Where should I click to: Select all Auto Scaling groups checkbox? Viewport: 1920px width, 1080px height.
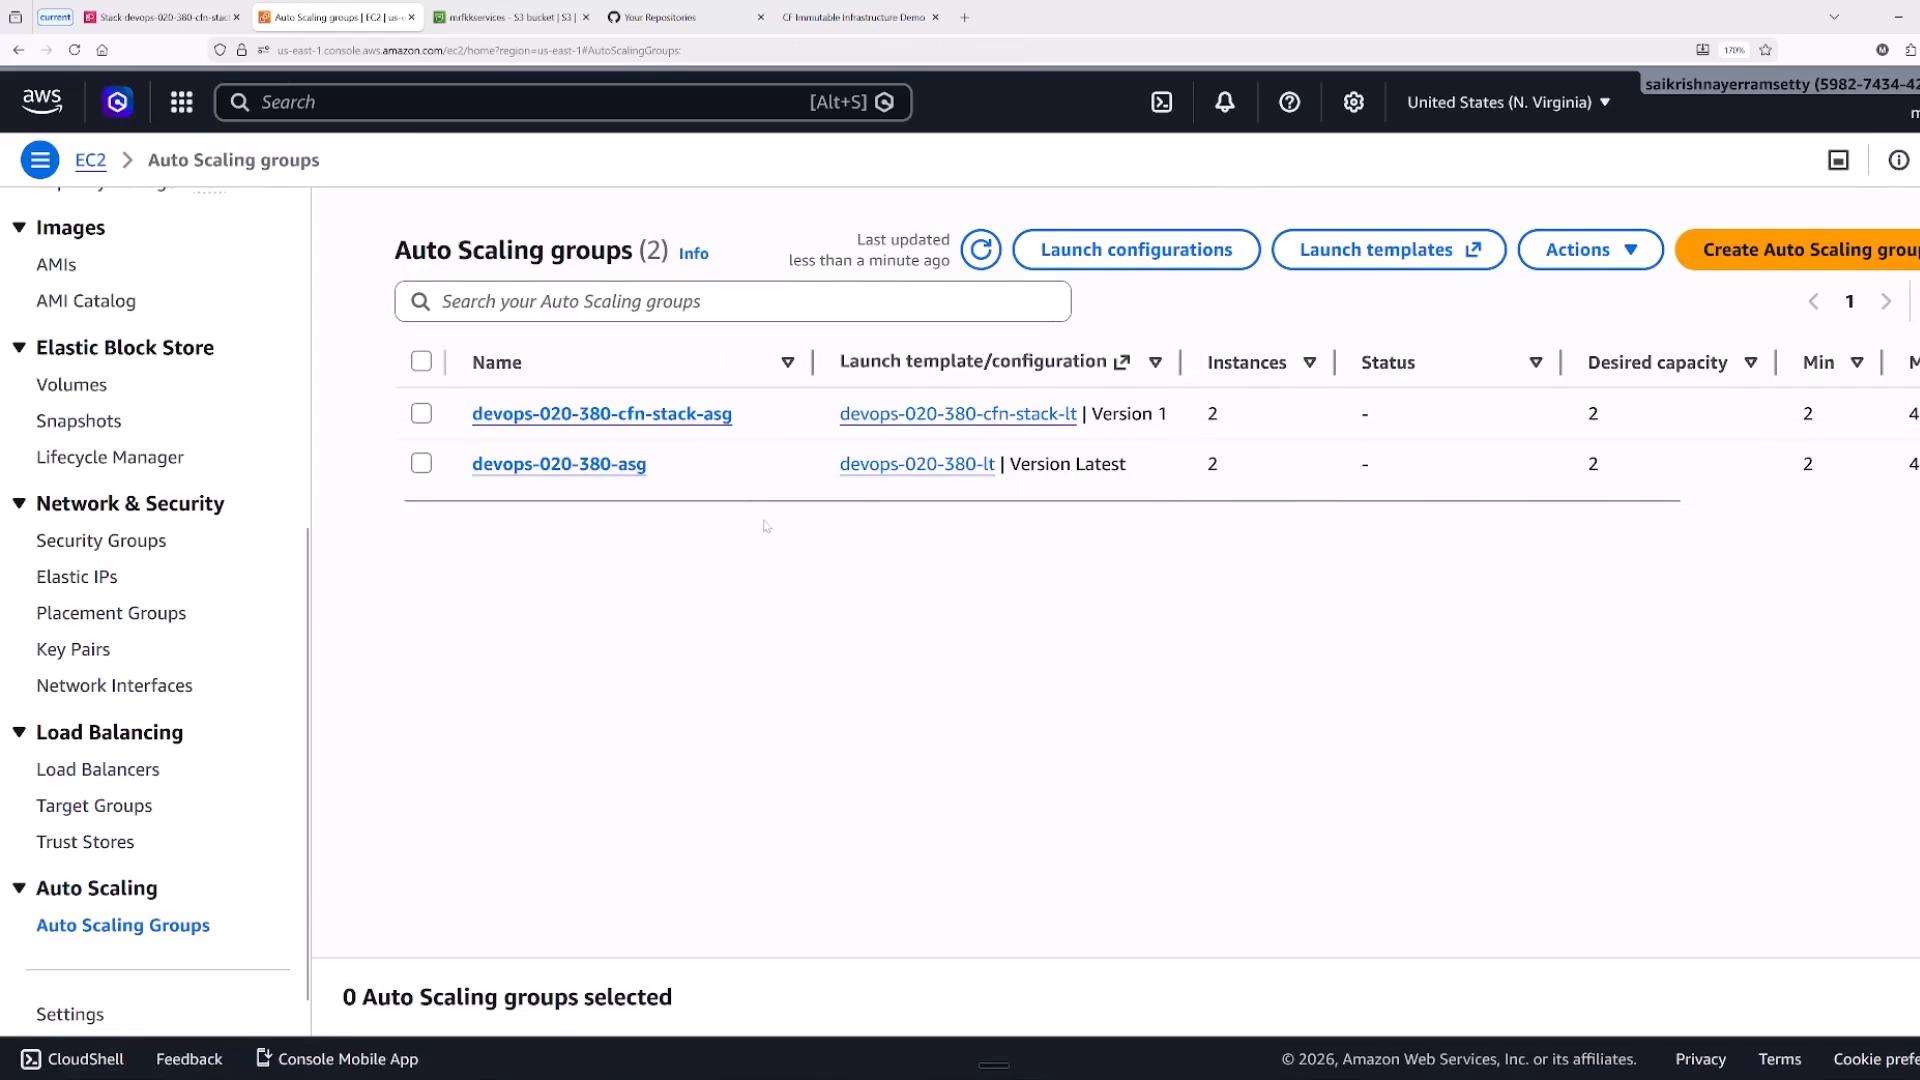coord(421,361)
